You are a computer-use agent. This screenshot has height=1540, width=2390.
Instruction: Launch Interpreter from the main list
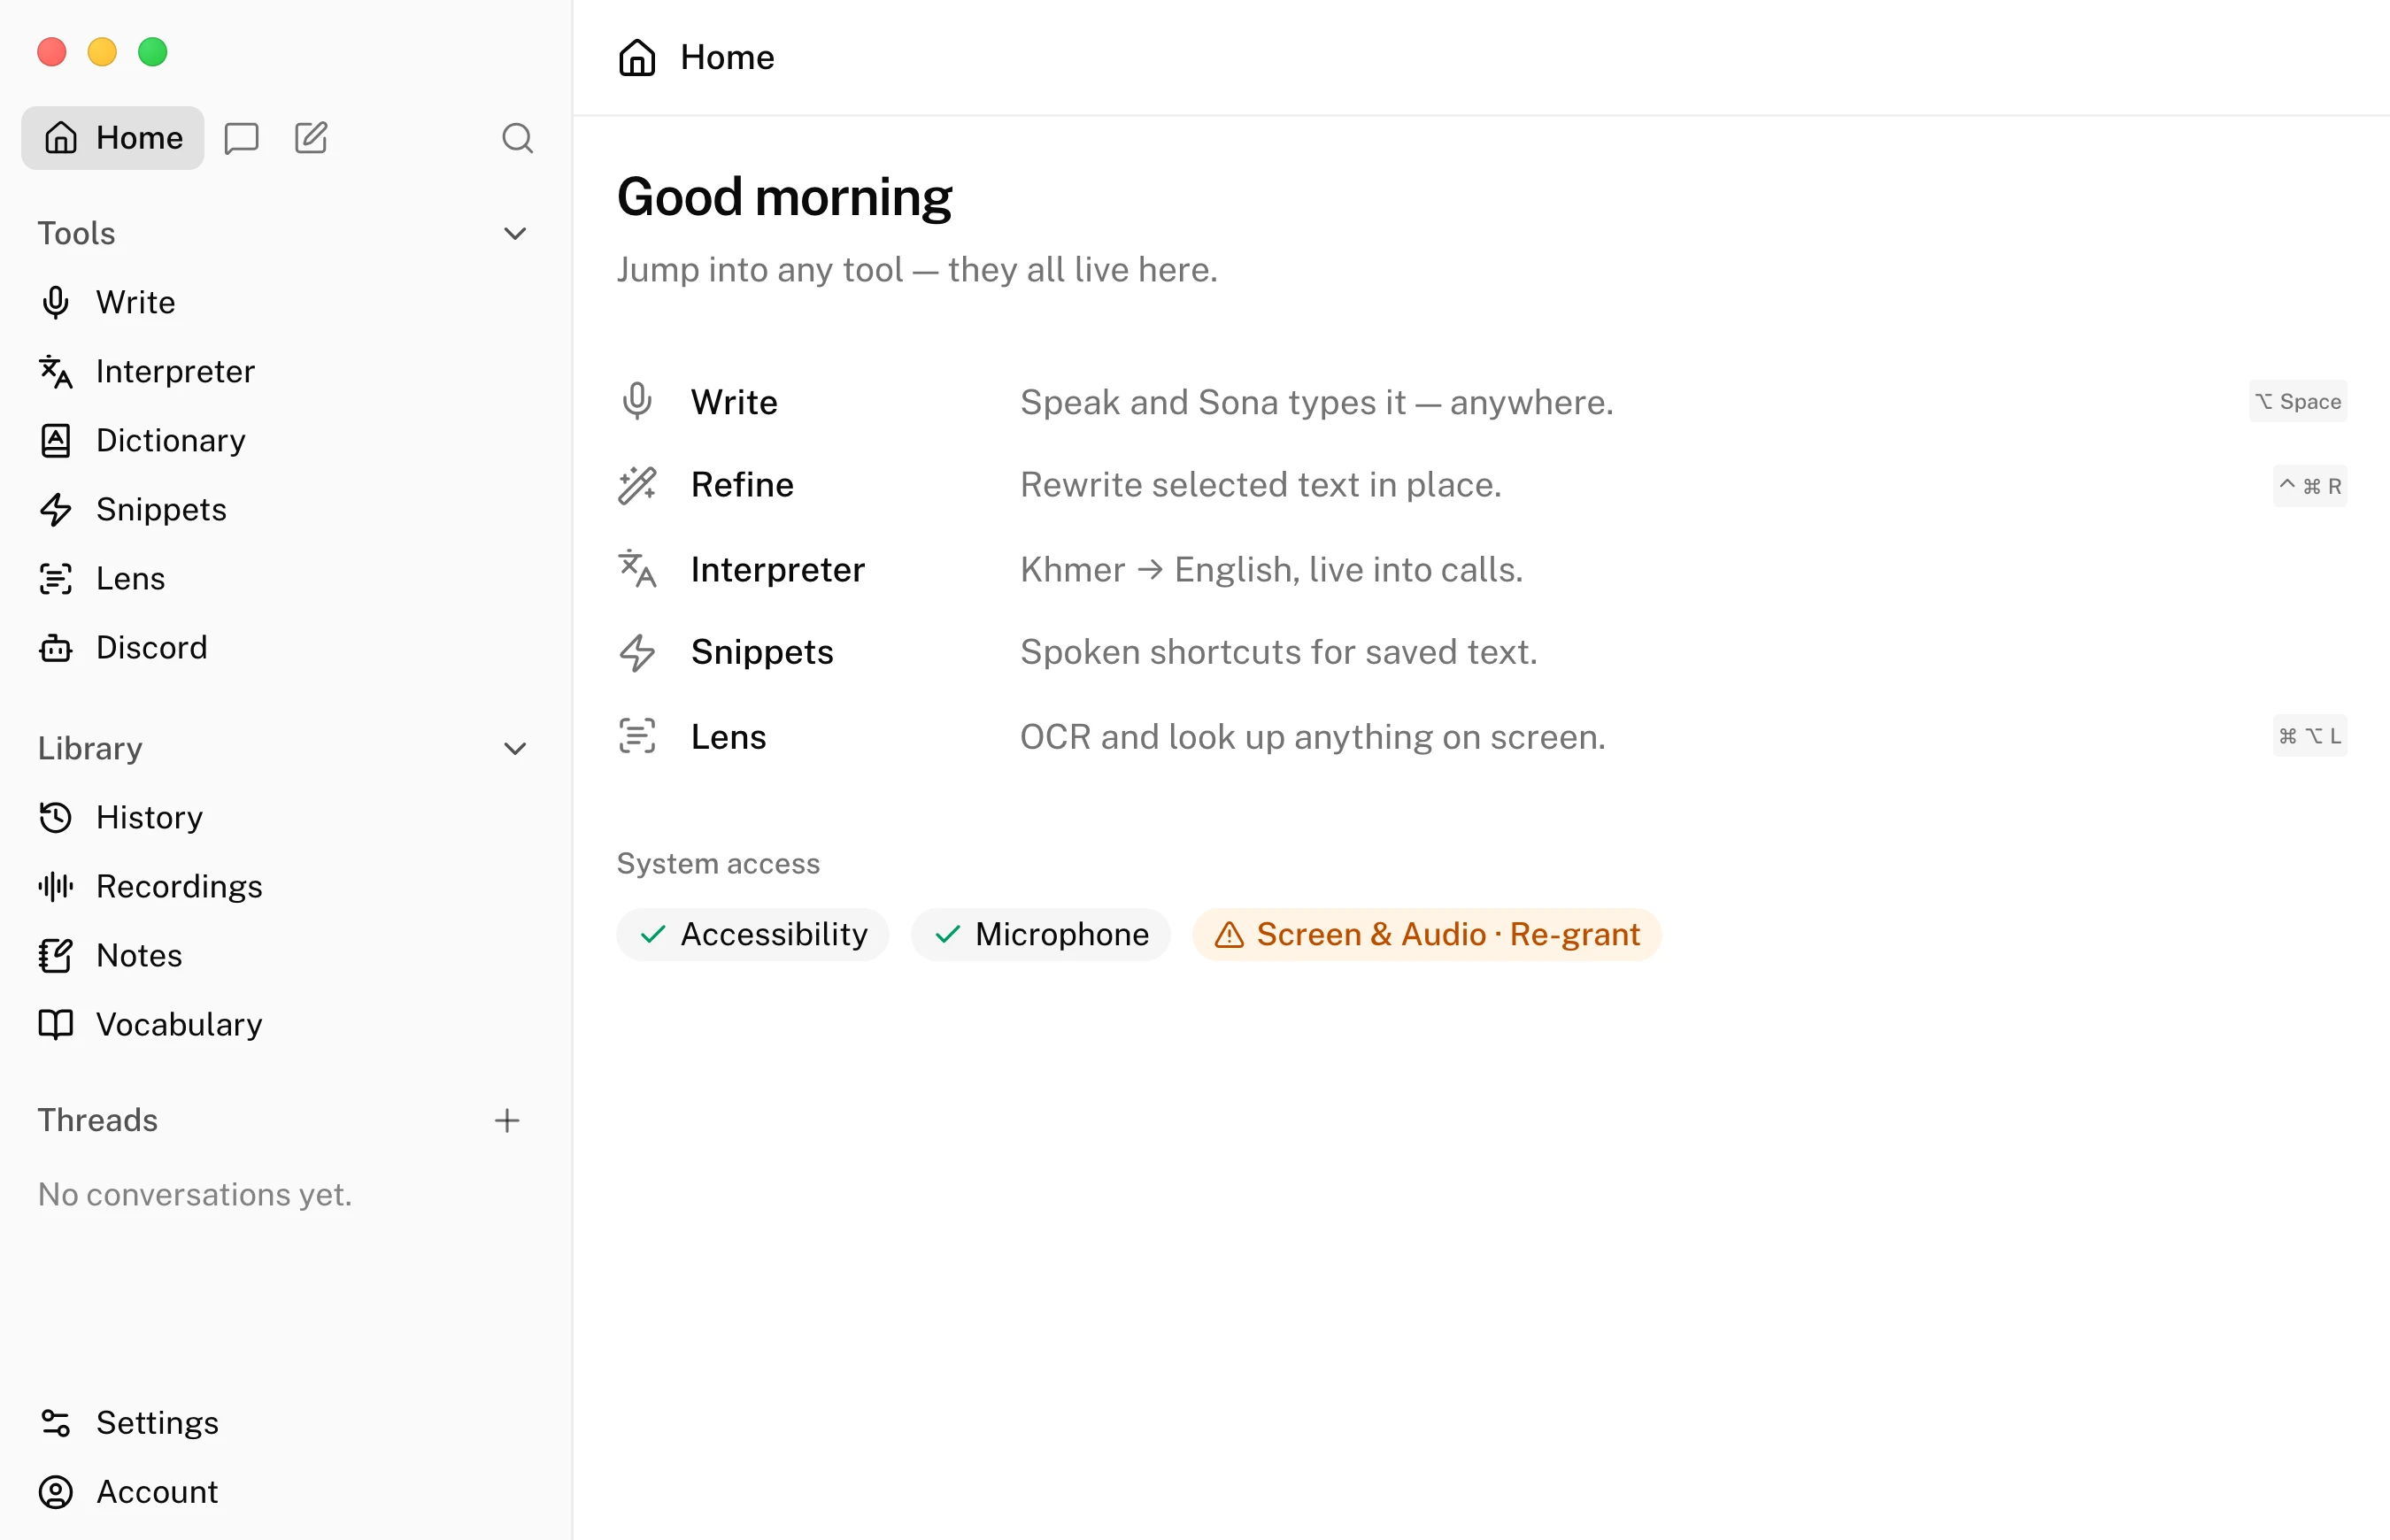(1481, 569)
